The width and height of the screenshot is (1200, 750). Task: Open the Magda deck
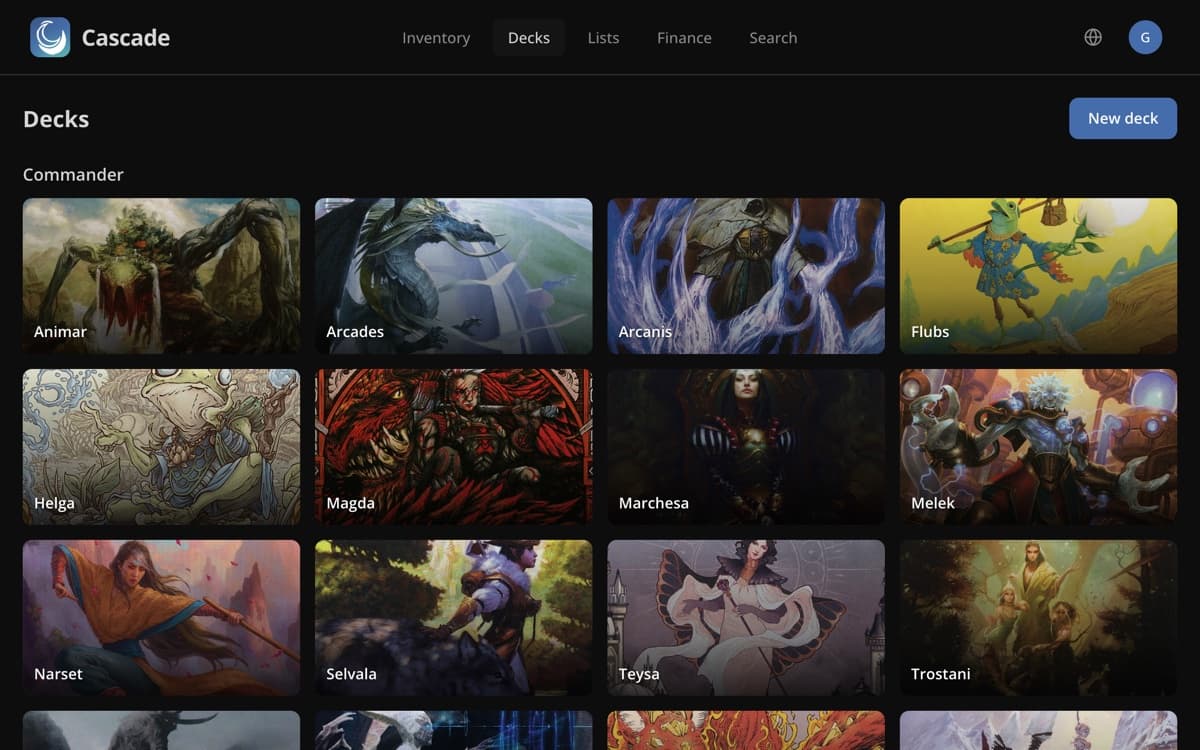click(453, 447)
